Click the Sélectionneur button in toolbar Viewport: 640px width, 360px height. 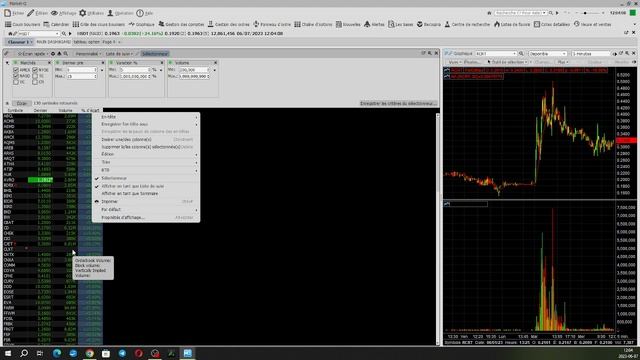[155, 53]
